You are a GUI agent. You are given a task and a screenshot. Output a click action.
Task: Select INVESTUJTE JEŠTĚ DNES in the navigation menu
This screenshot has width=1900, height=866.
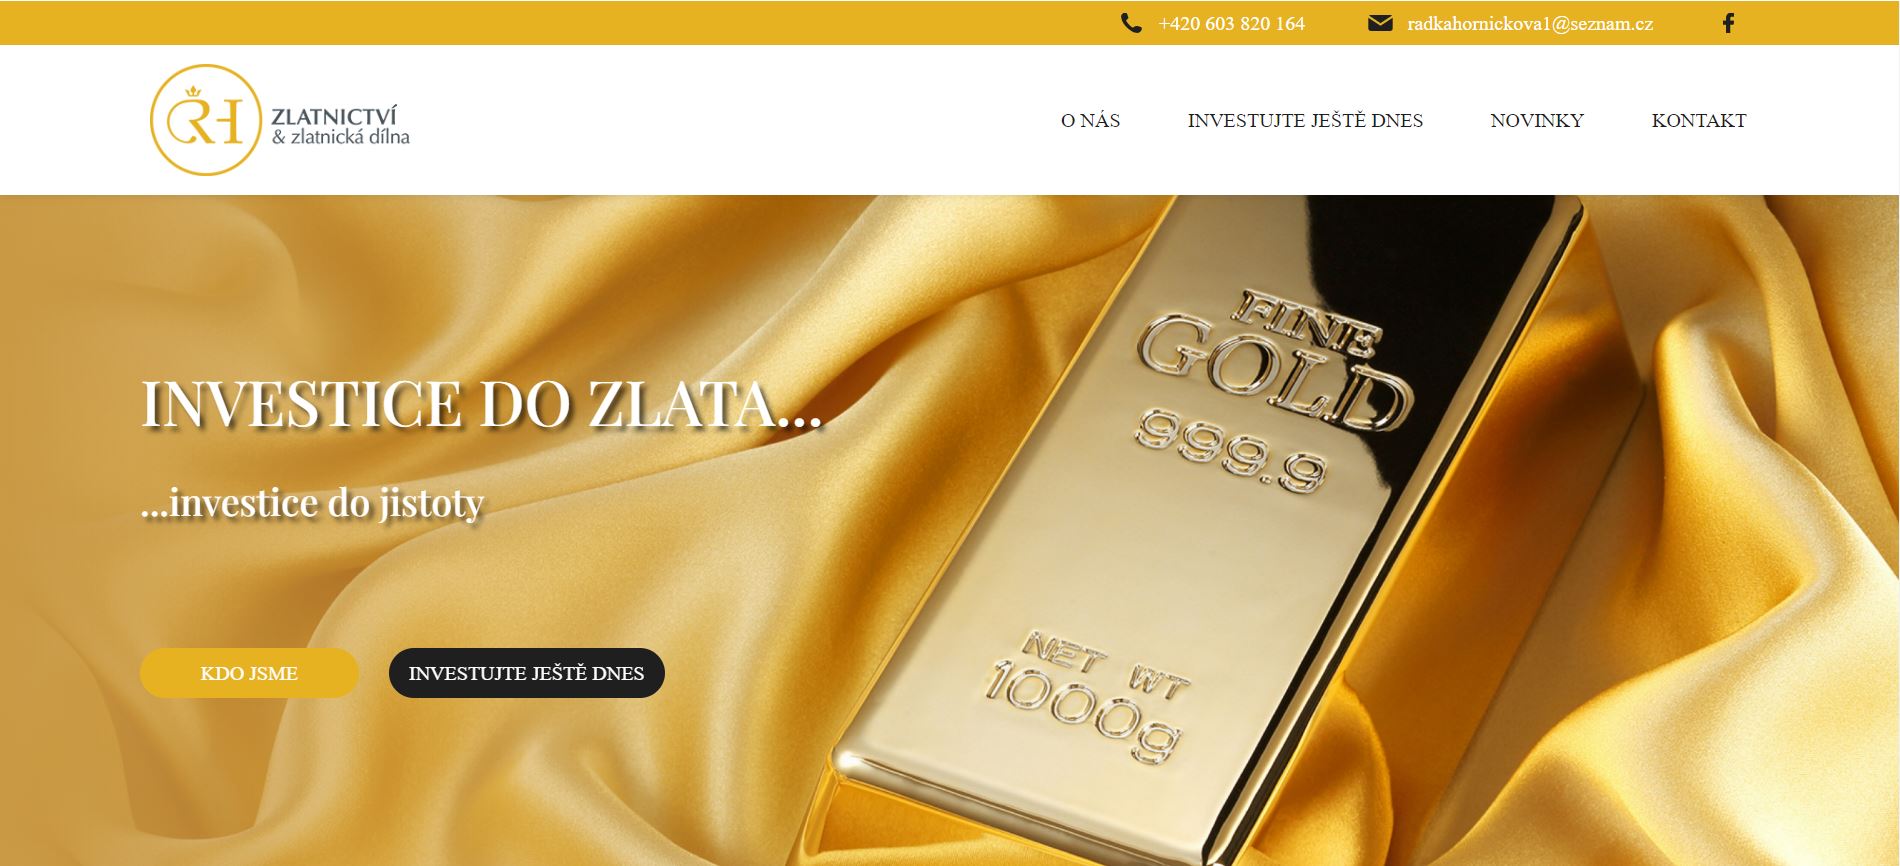[x=1305, y=120]
